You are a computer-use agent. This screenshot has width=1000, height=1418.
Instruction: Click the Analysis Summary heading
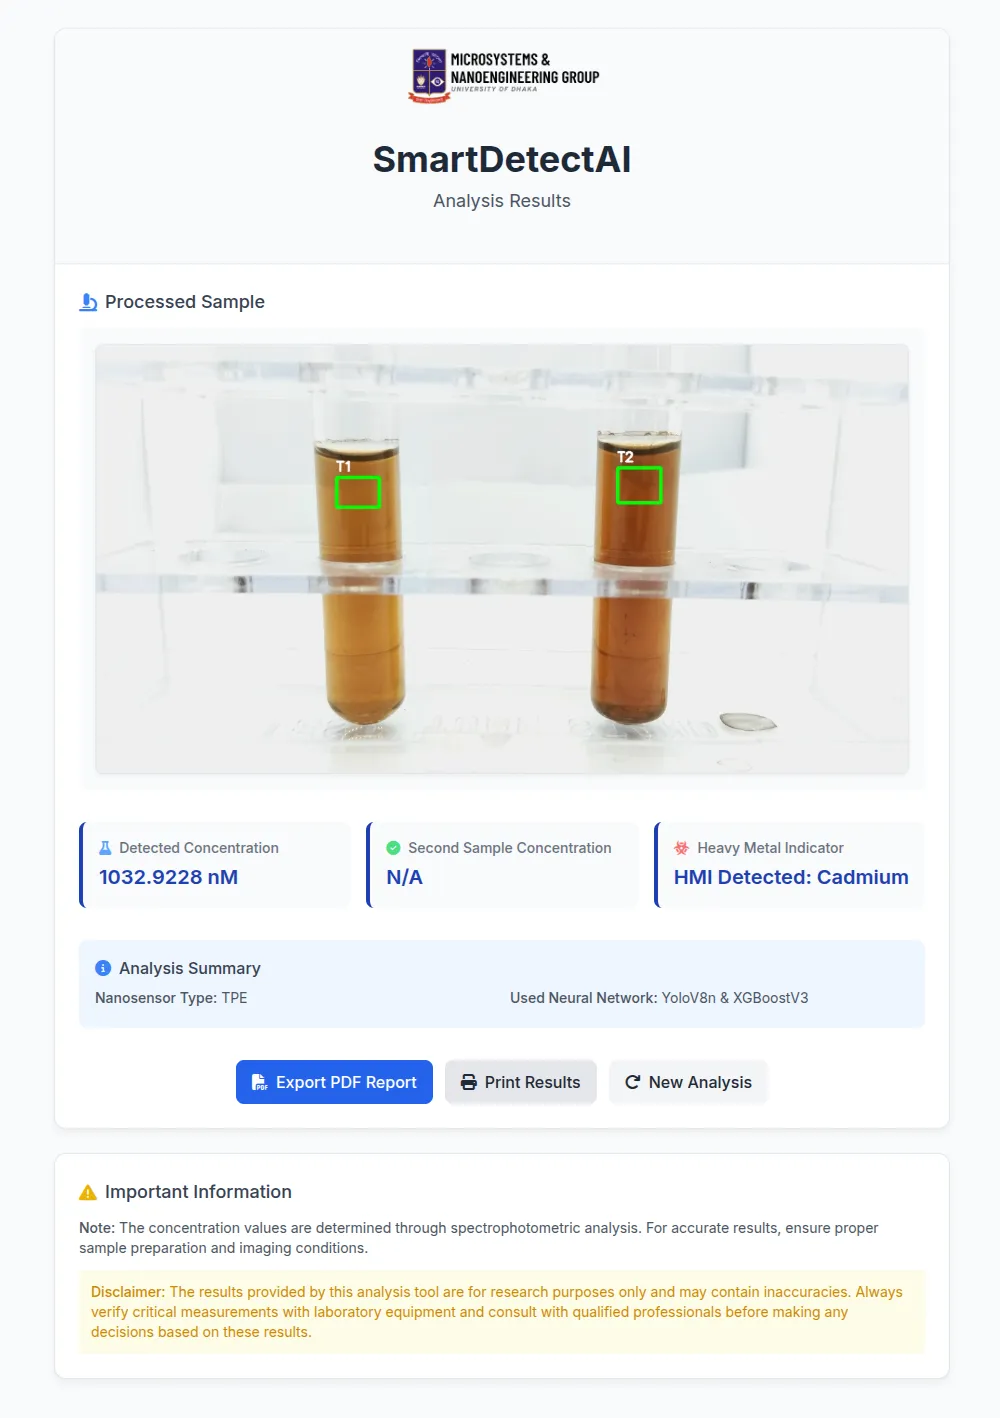click(190, 968)
